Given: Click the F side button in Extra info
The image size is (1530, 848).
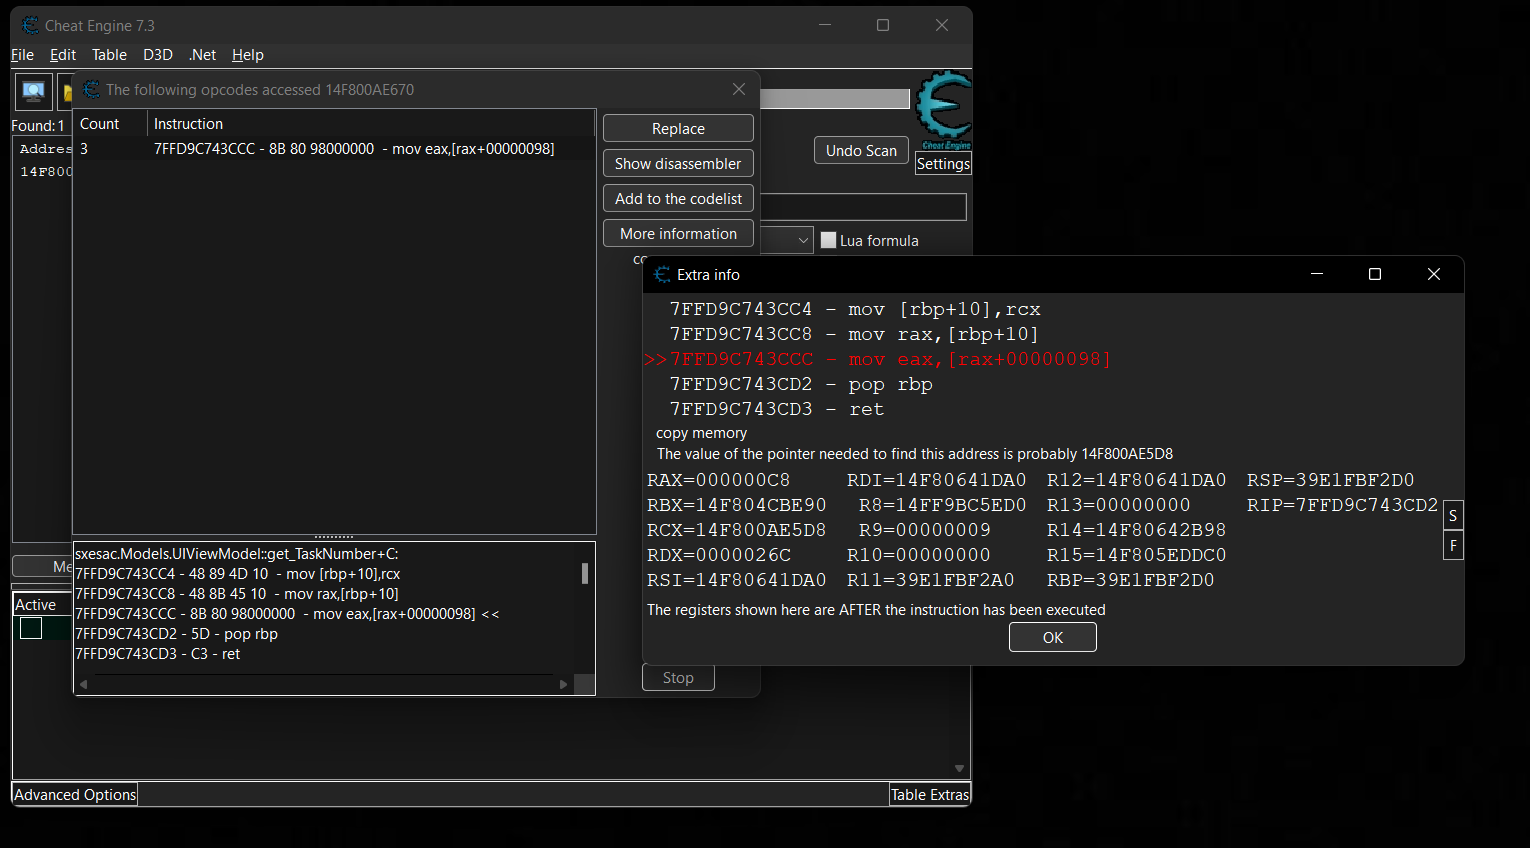Looking at the screenshot, I should tap(1453, 545).
